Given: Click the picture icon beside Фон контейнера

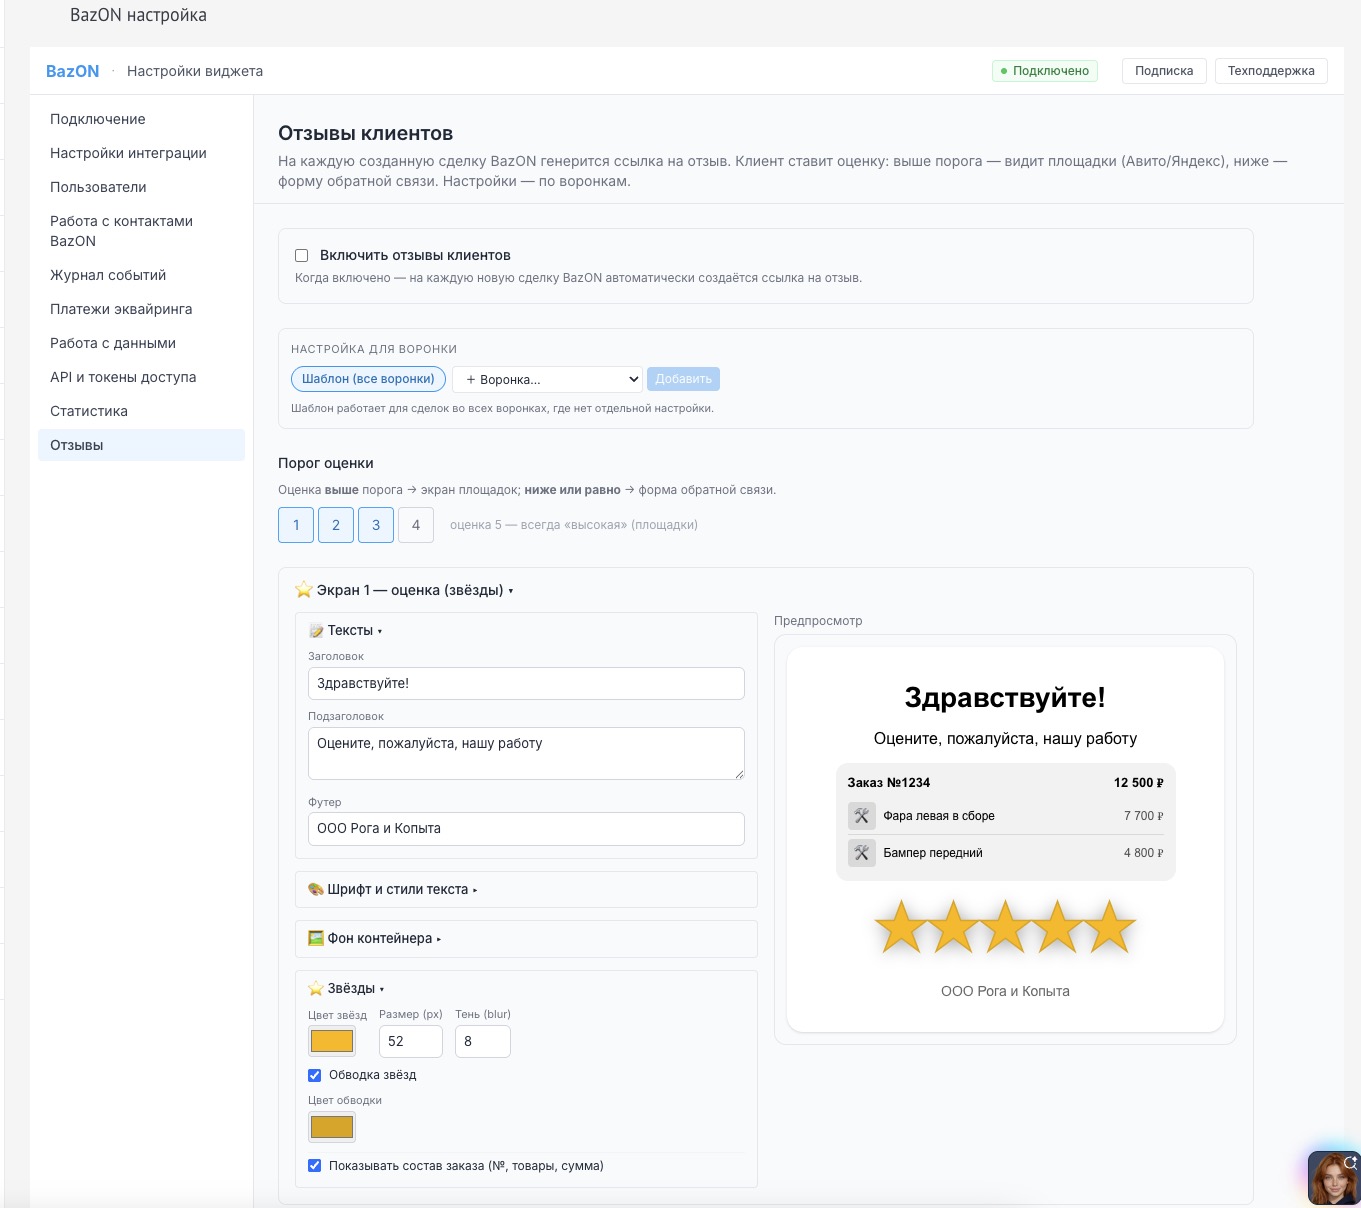Looking at the screenshot, I should tap(316, 938).
